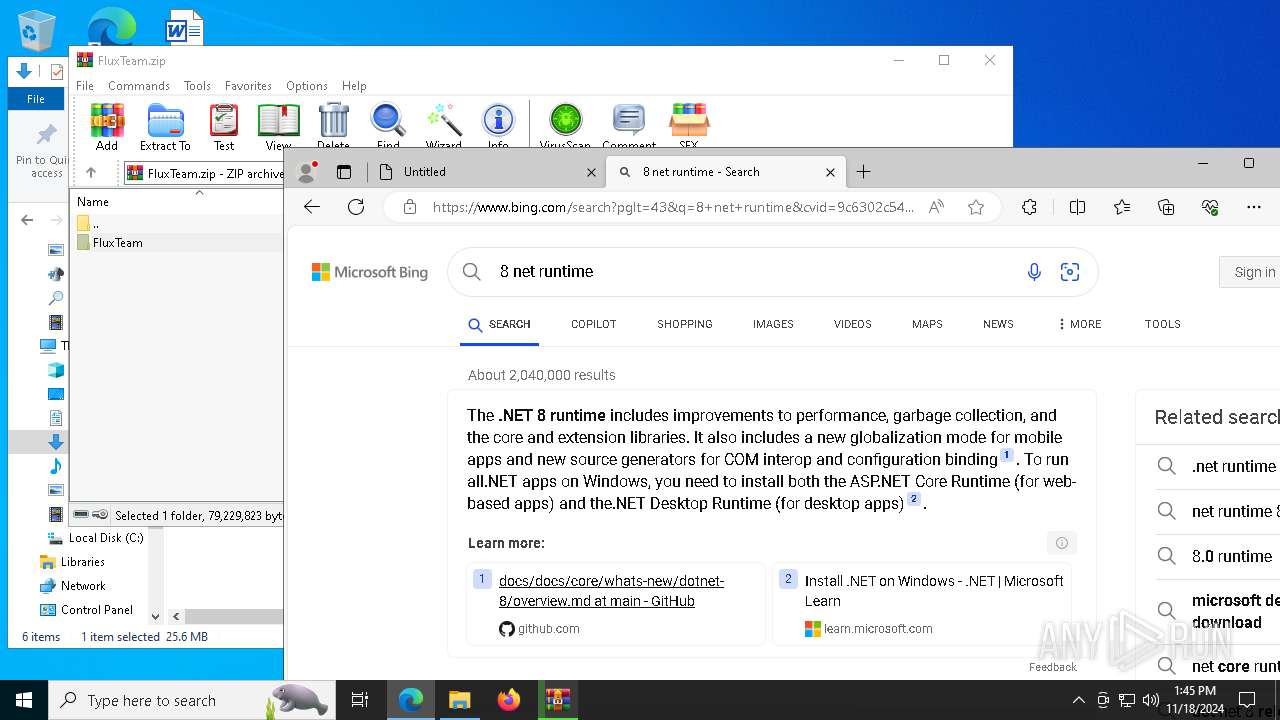Open WinRAR Tools menu
Image resolution: width=1280 pixels, height=720 pixels.
click(197, 86)
